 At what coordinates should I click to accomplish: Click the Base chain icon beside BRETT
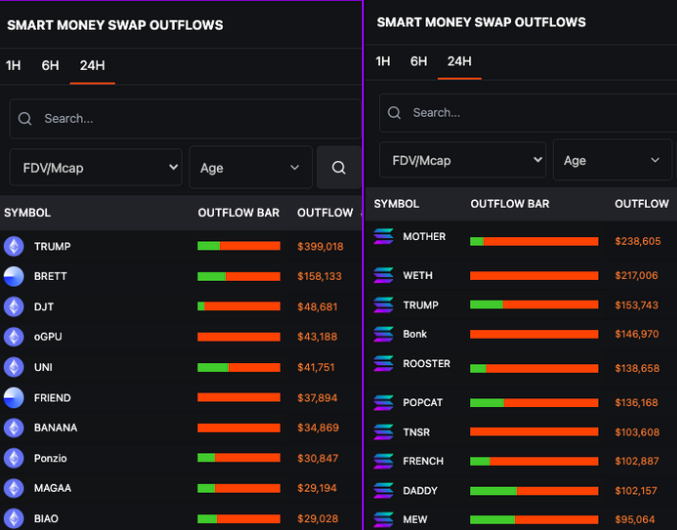(14, 277)
